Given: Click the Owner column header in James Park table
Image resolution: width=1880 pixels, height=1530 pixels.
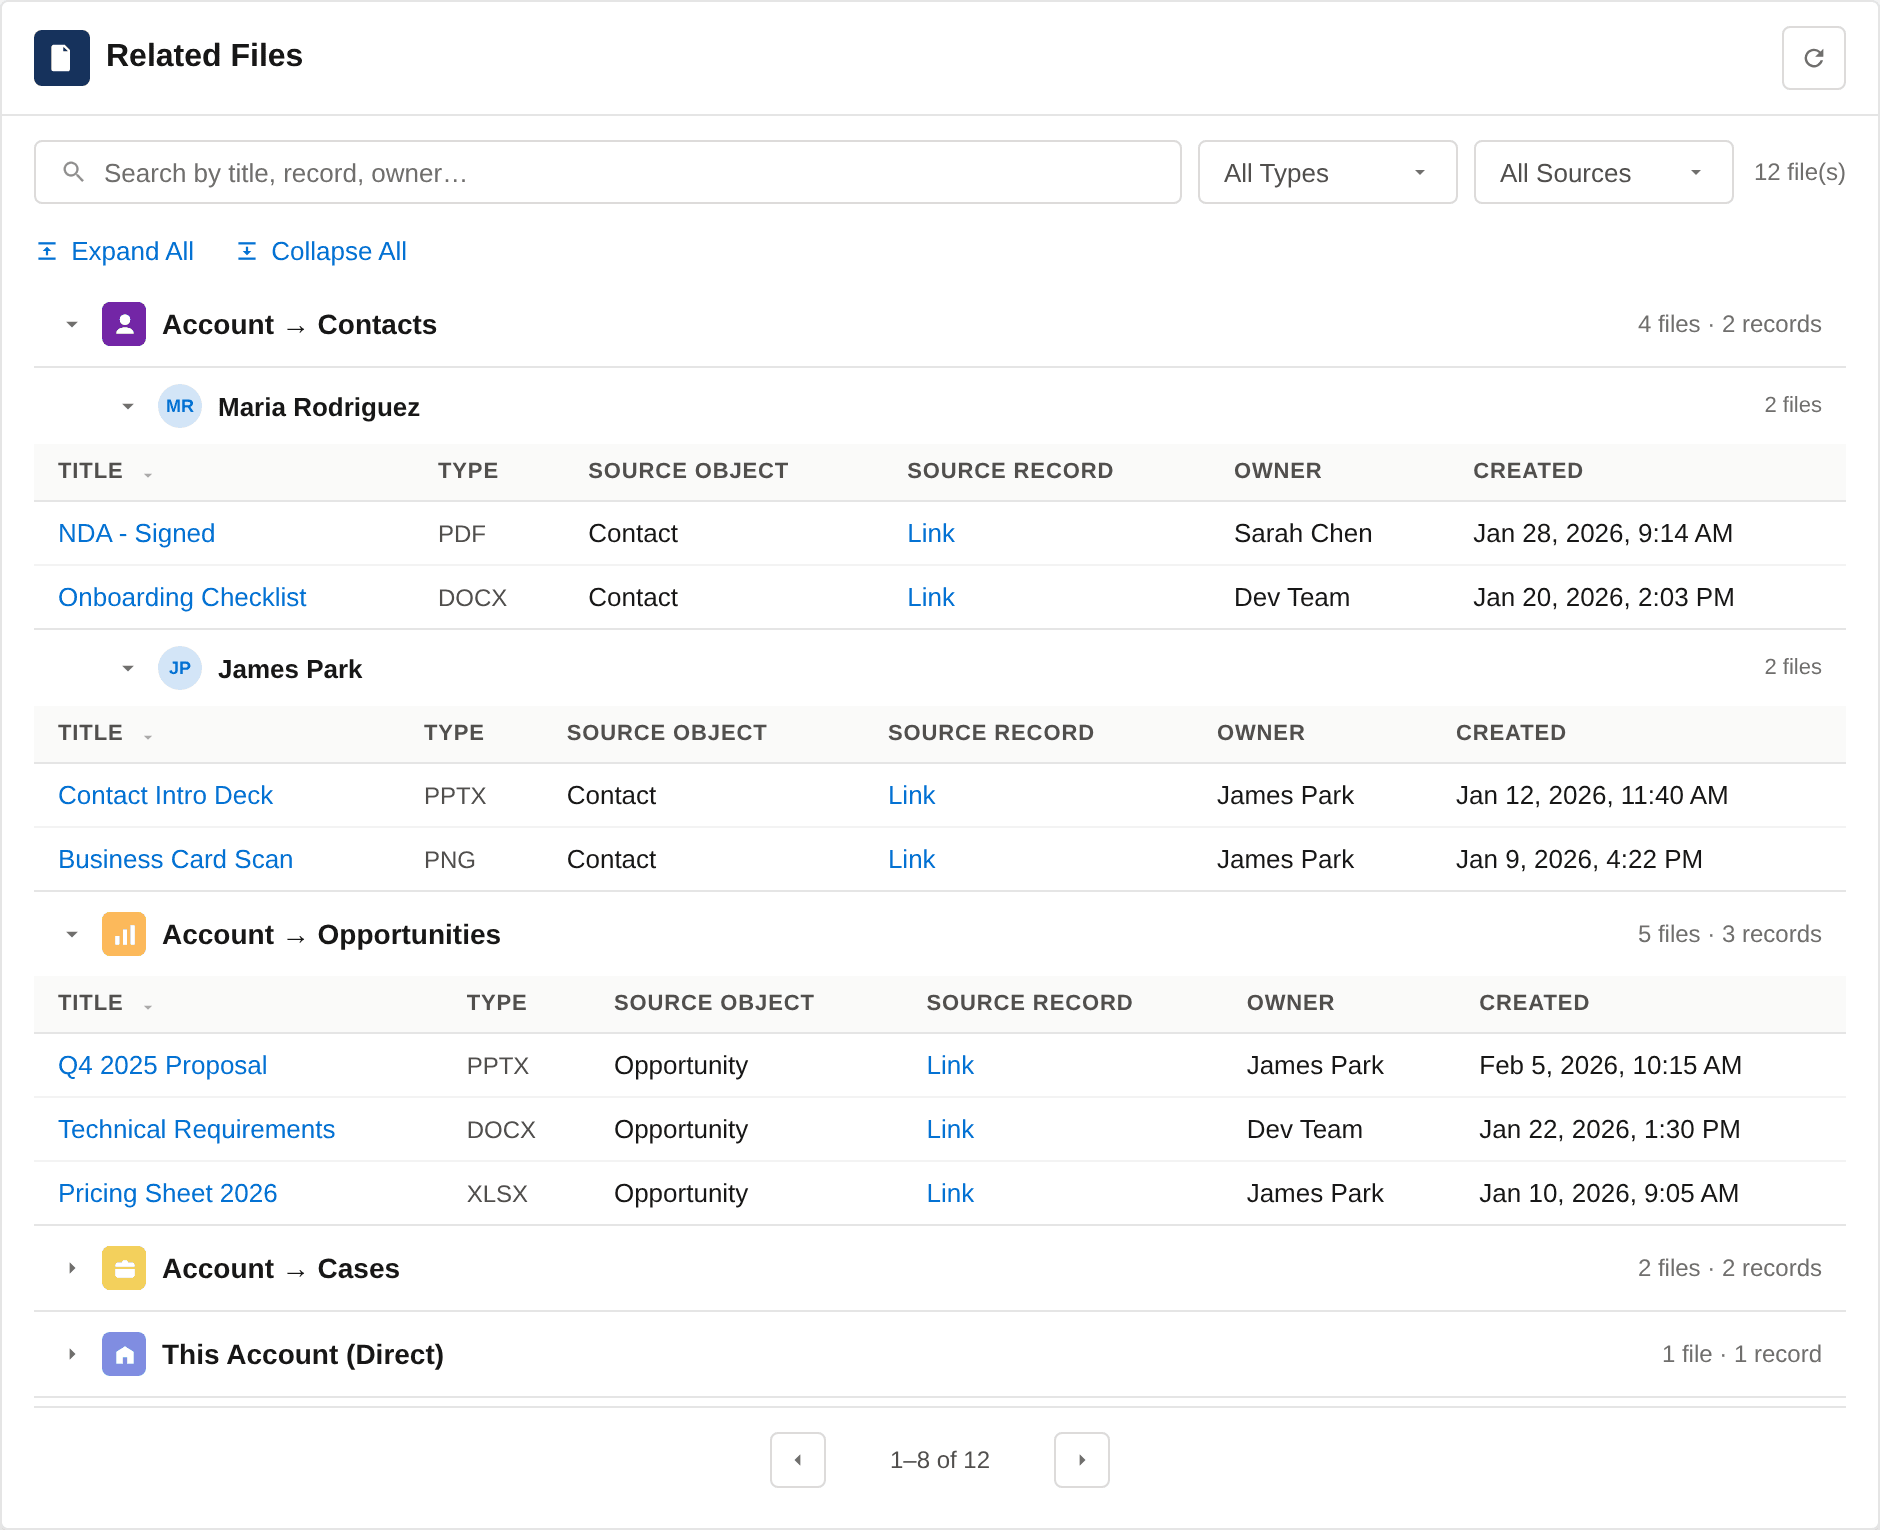Looking at the screenshot, I should (x=1260, y=733).
